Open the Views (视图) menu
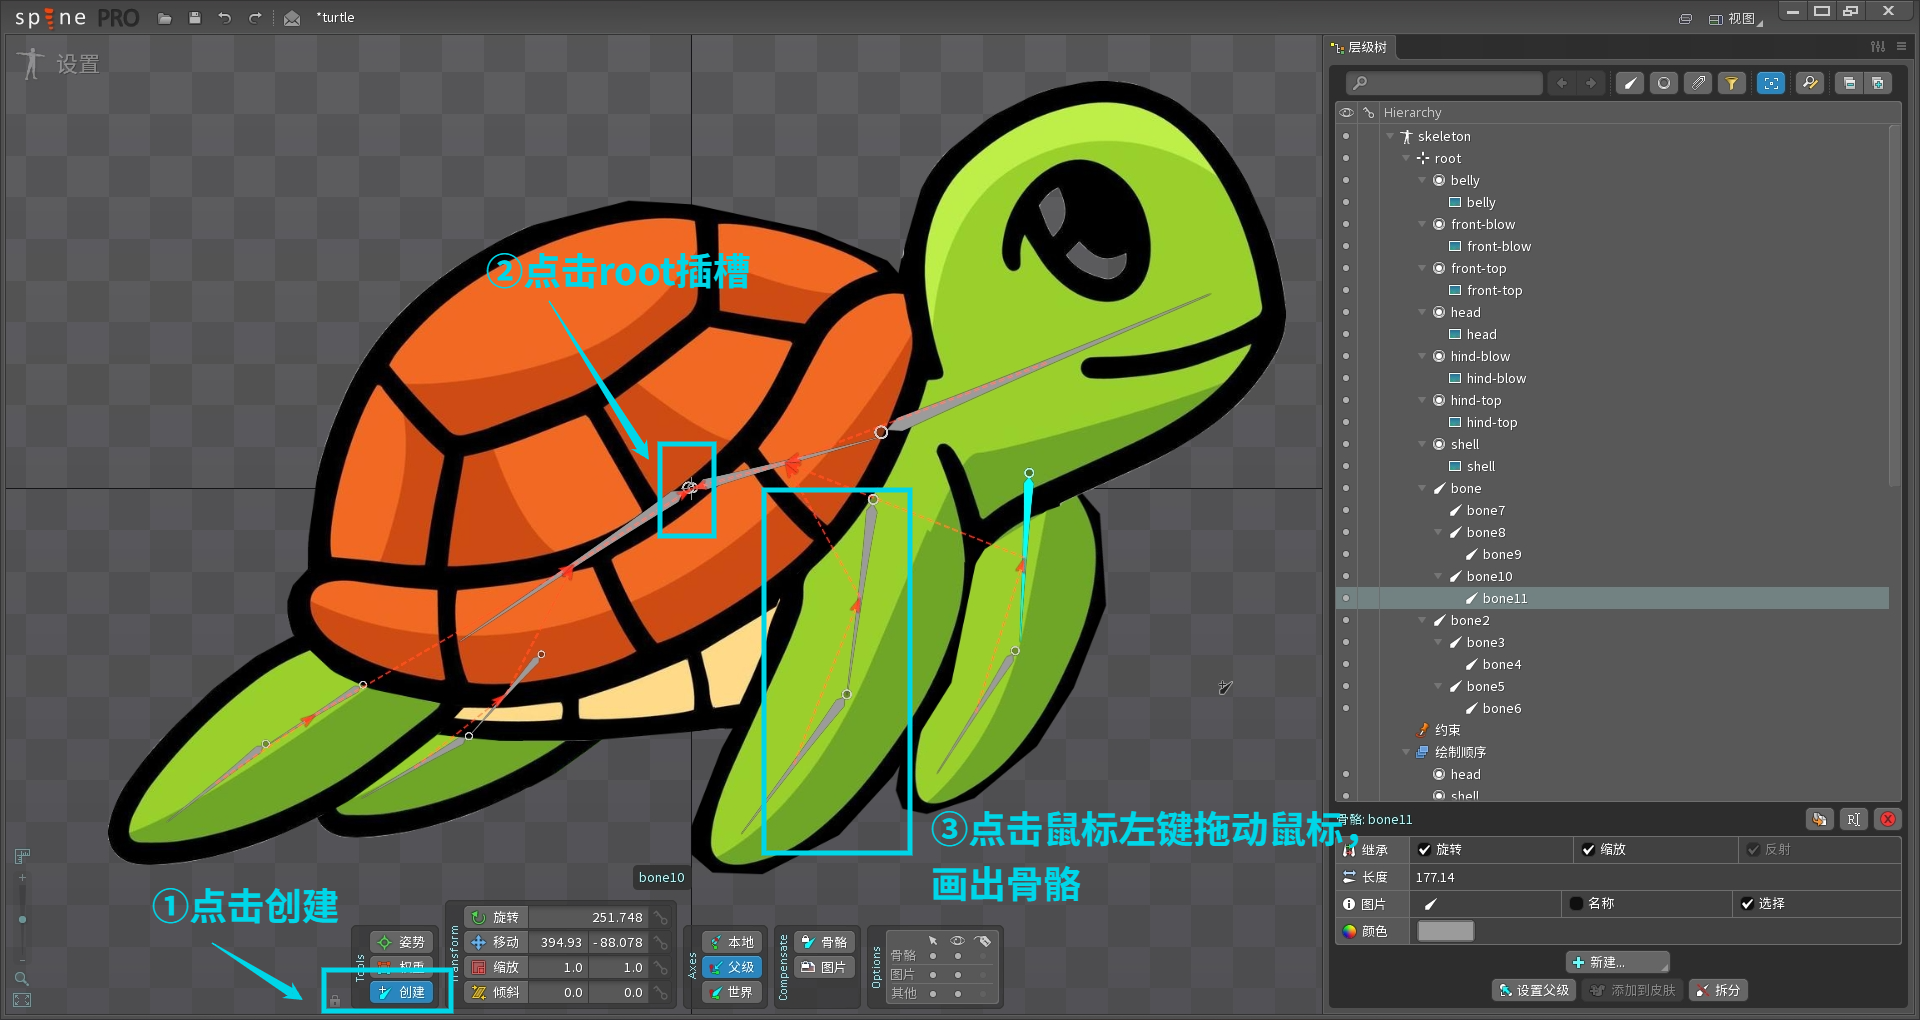Image resolution: width=1920 pixels, height=1020 pixels. [x=1735, y=18]
